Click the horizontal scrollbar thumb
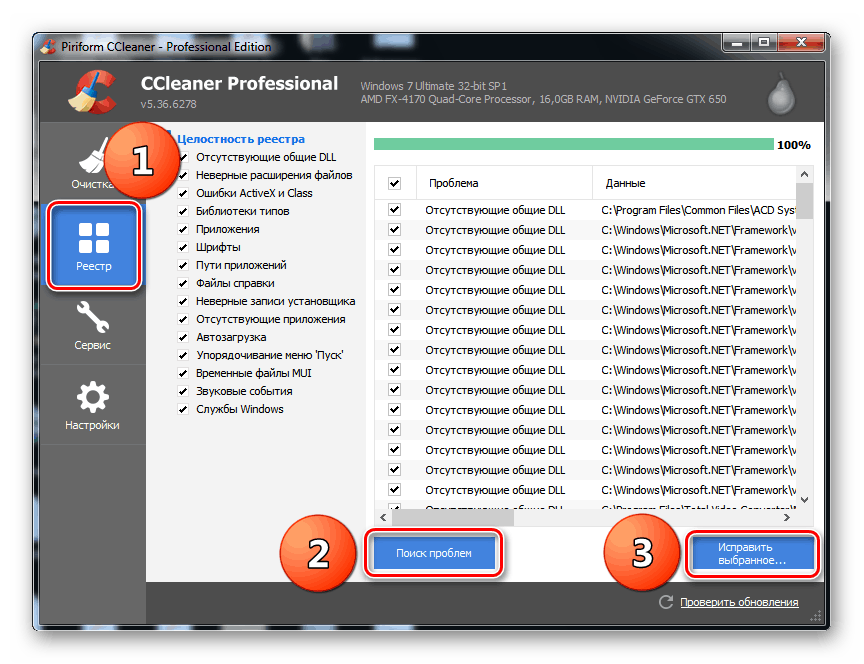 click(453, 517)
